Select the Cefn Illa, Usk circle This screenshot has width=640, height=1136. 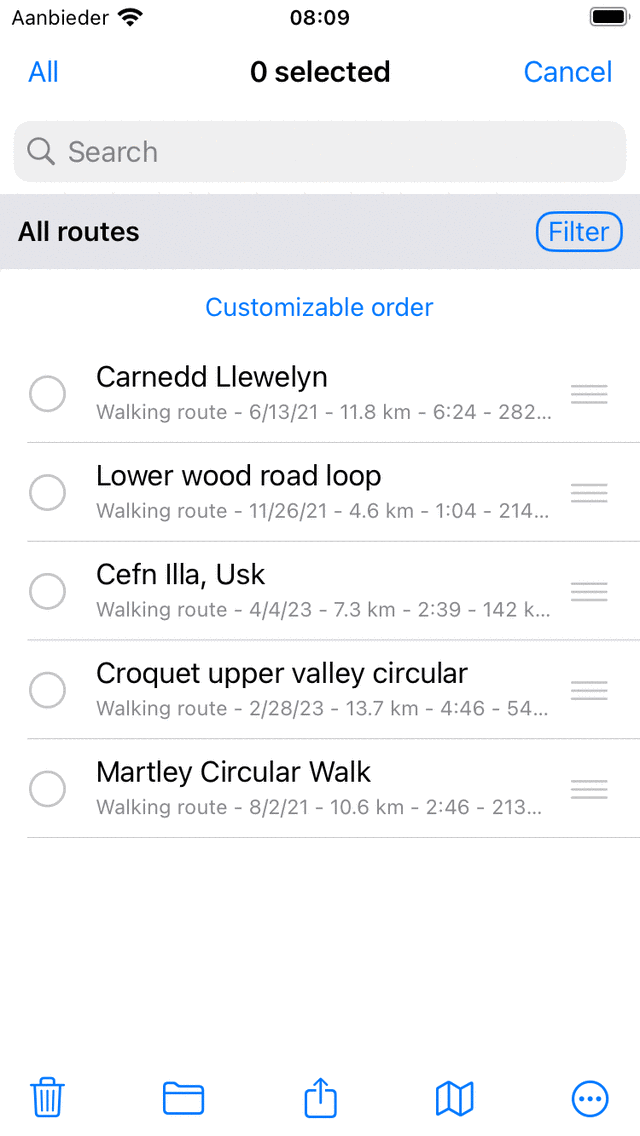pos(47,592)
